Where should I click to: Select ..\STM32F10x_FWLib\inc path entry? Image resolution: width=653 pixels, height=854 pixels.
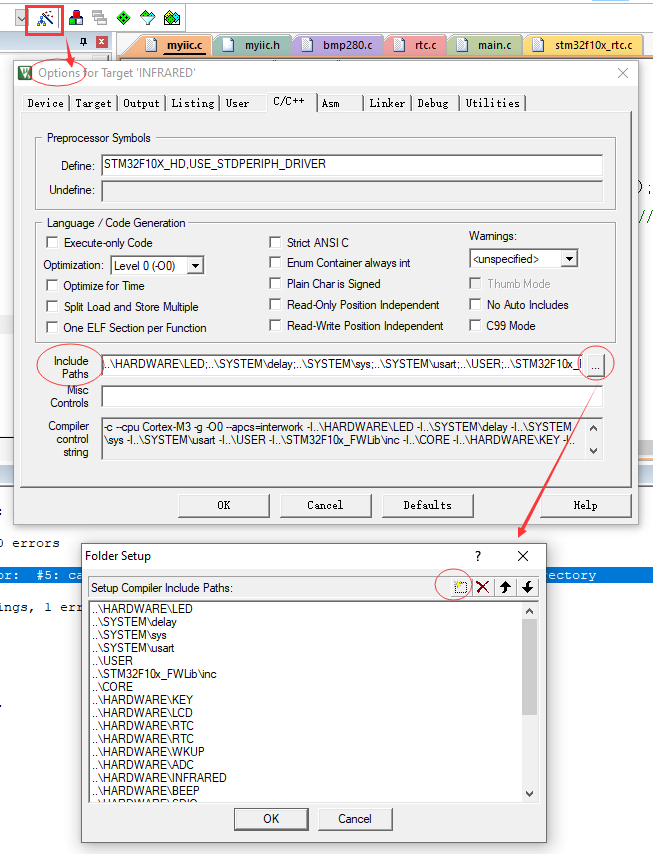point(154,674)
